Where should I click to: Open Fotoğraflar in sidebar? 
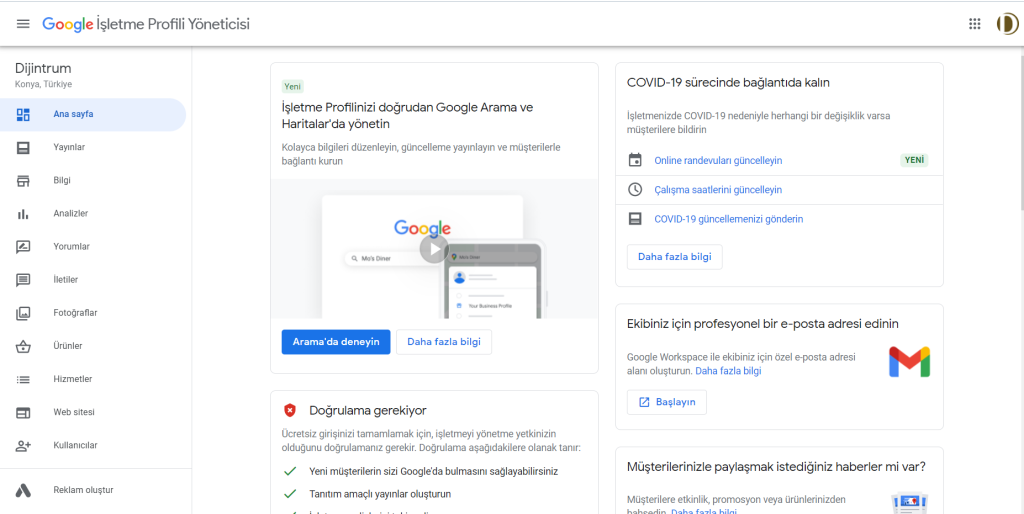(95, 313)
